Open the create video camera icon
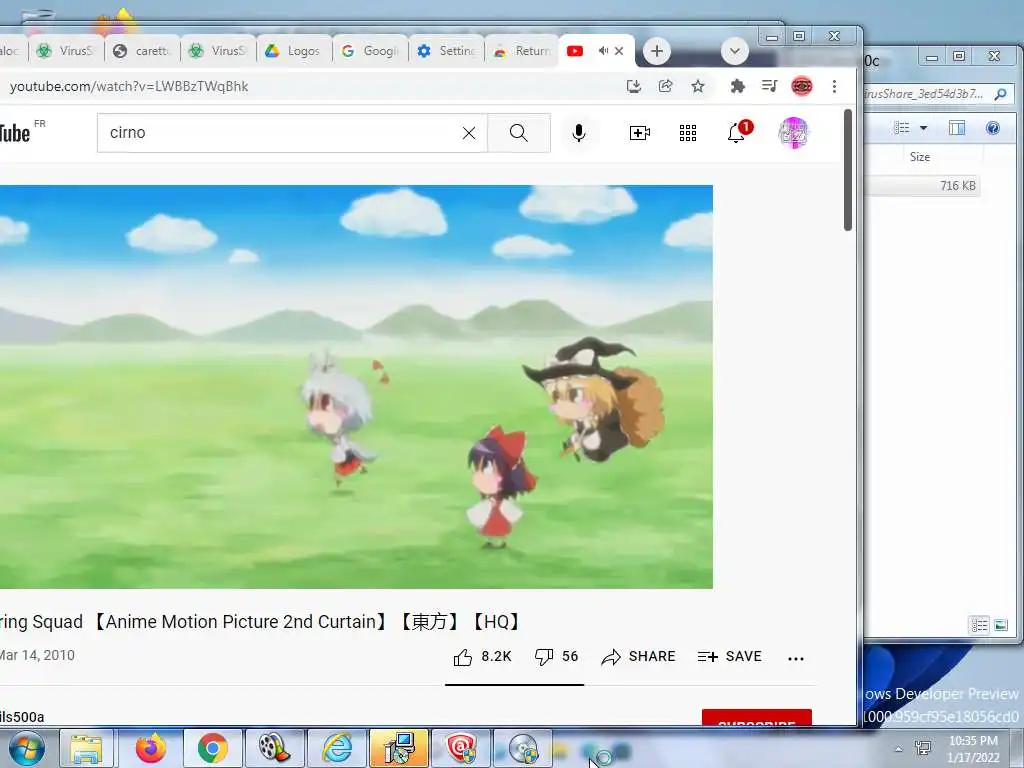1024x768 pixels. click(639, 133)
